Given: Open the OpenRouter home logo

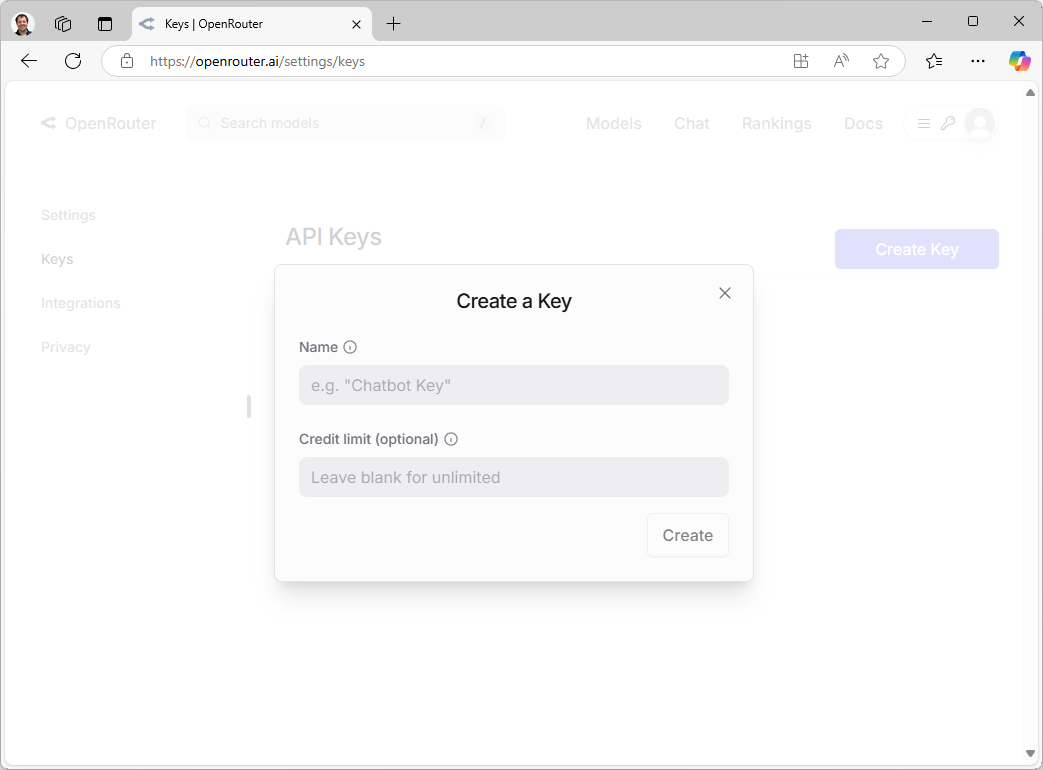Looking at the screenshot, I should [98, 123].
